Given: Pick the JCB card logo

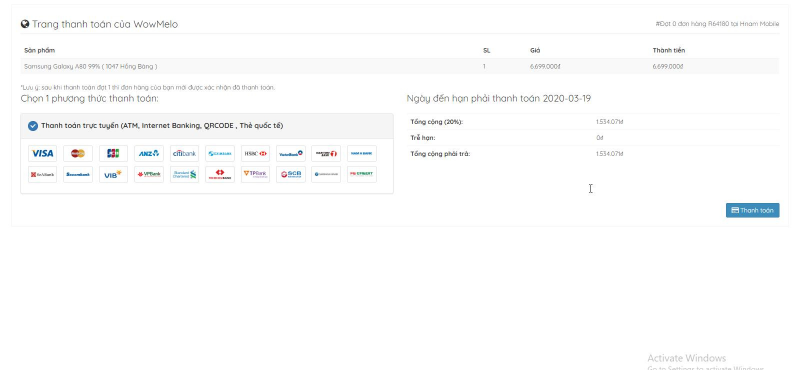Looking at the screenshot, I should pos(113,153).
